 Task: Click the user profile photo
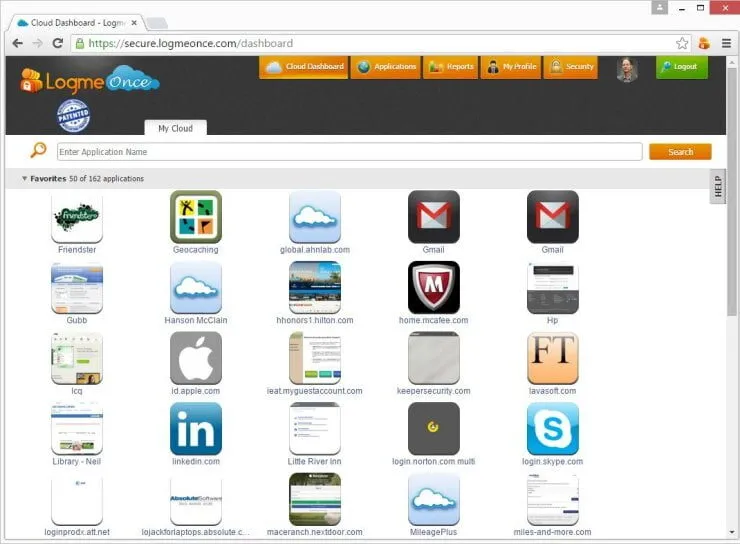[627, 70]
